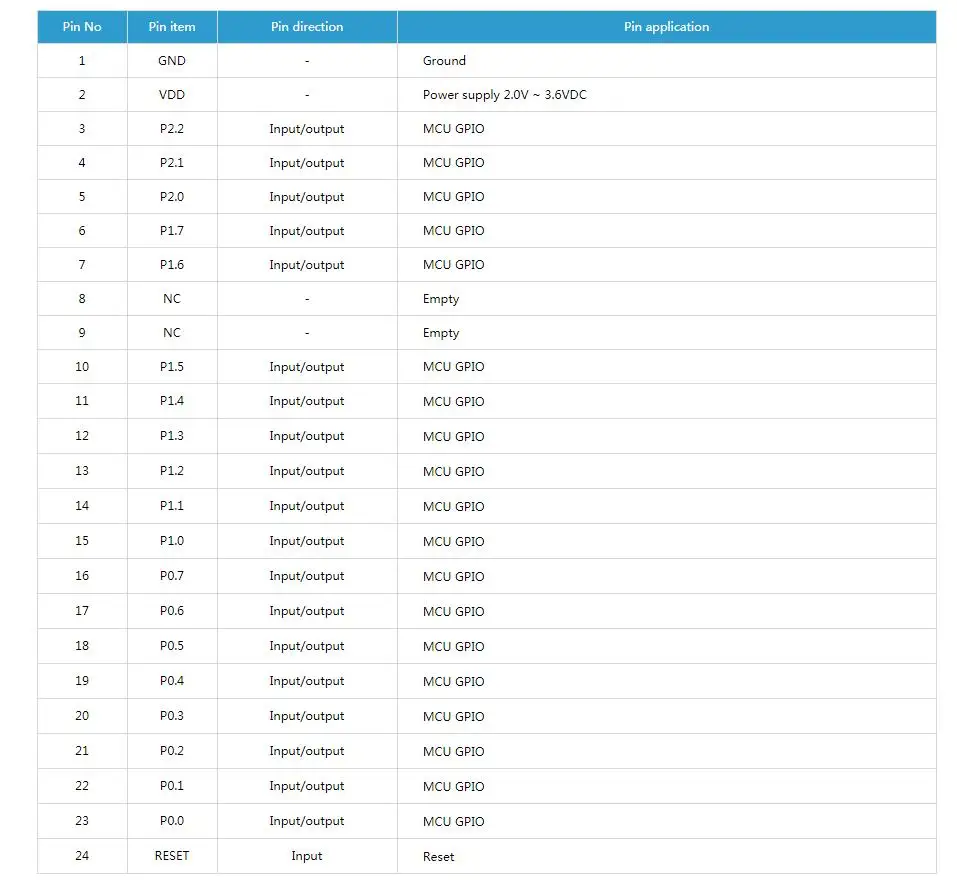Select the P1.0 pin item cell
The width and height of the screenshot is (957, 895).
click(x=172, y=541)
